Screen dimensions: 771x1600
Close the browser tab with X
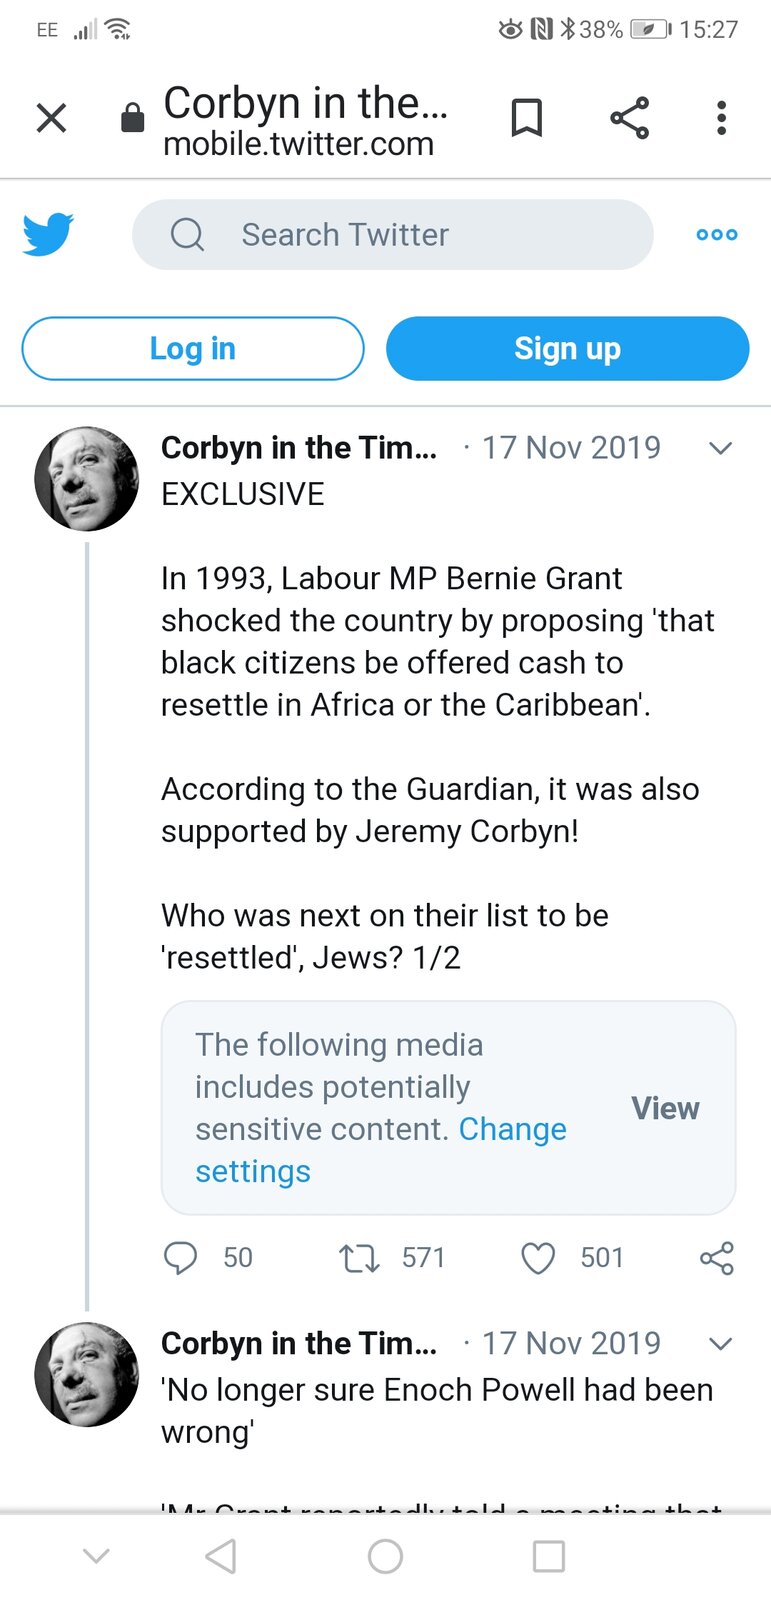point(51,118)
